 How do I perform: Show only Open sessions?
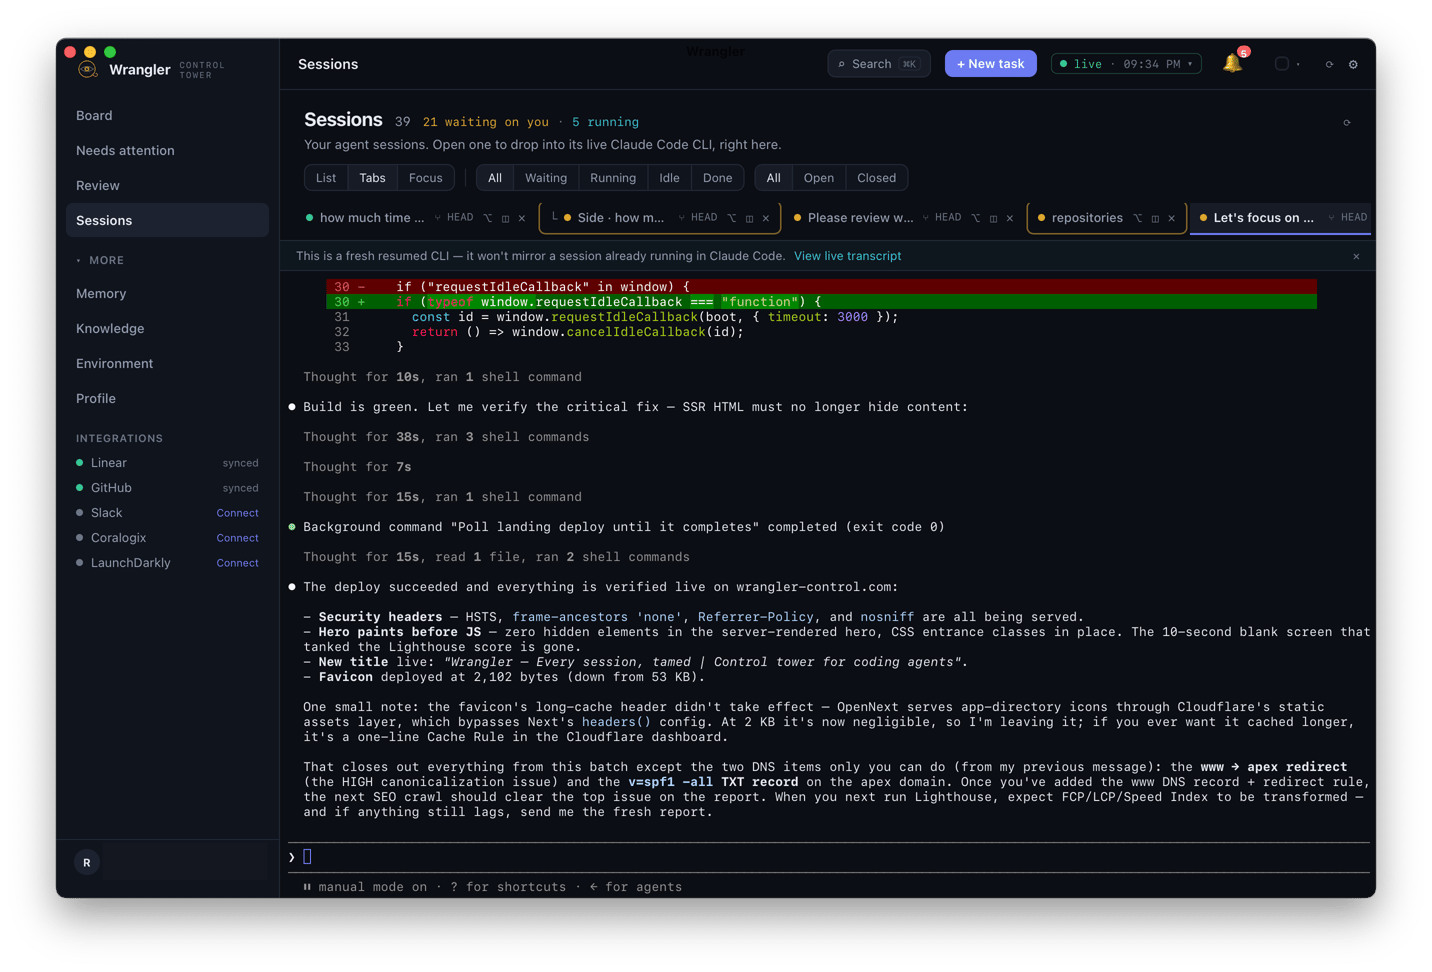pyautogui.click(x=818, y=178)
